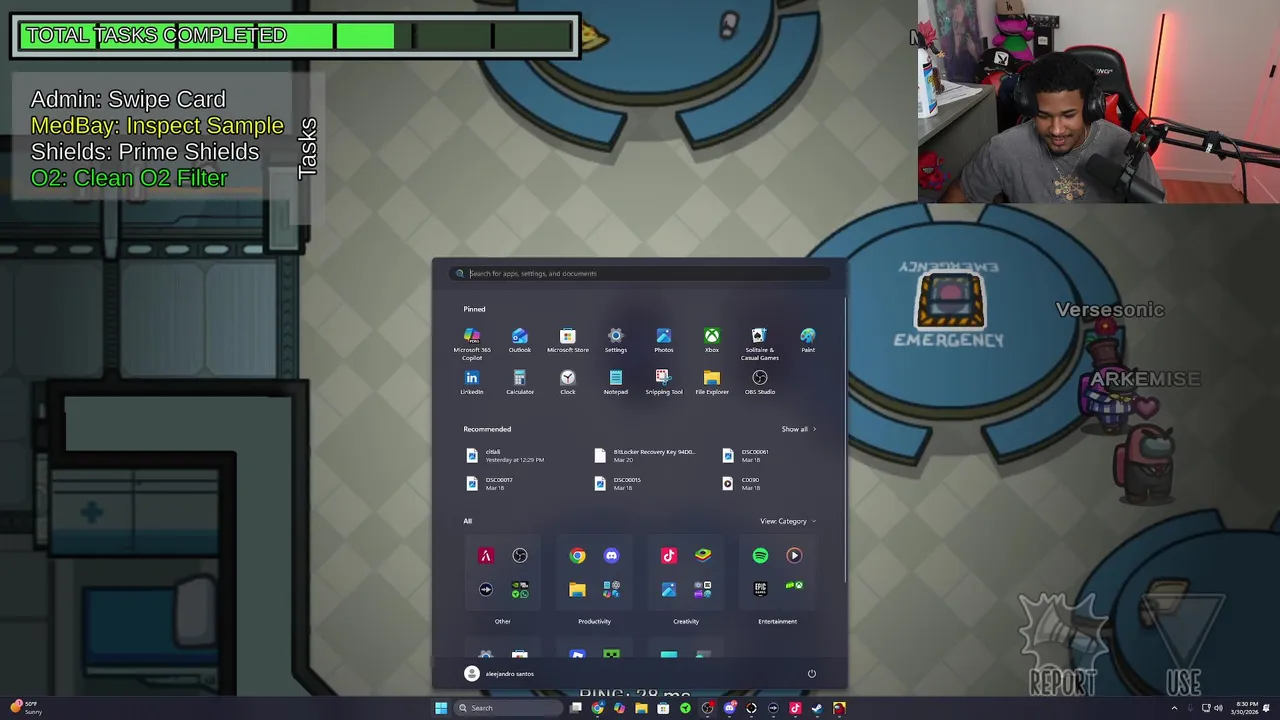
Task: Launch OBS Studio from pinned apps
Action: pyautogui.click(x=759, y=382)
